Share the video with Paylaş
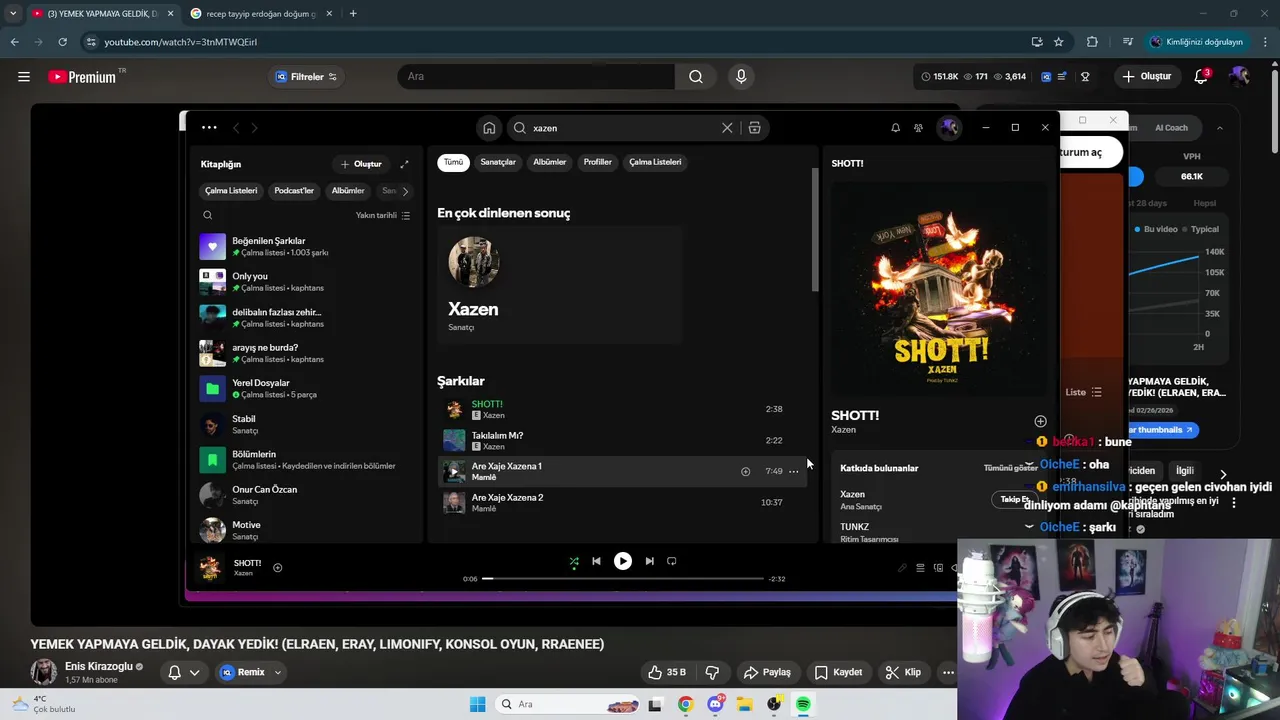 (x=767, y=672)
